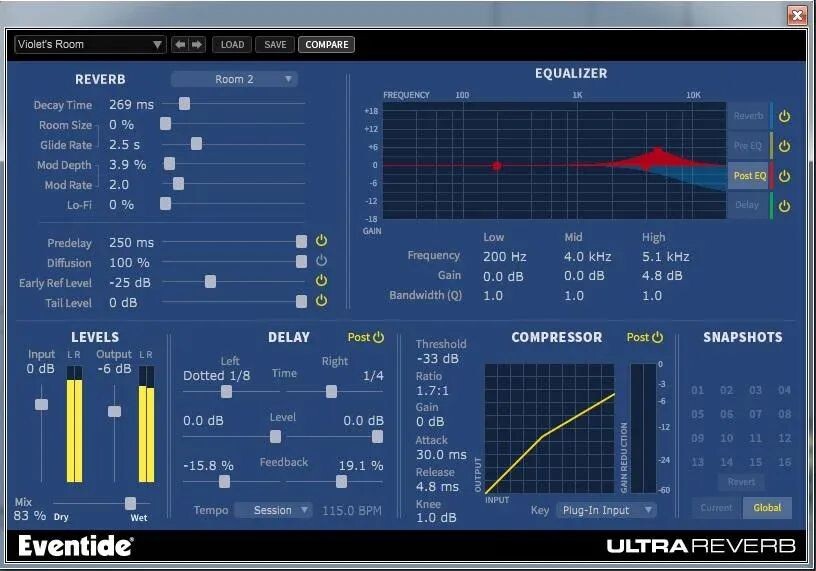Click the Input level fader handle
816x571 pixels.
41,404
